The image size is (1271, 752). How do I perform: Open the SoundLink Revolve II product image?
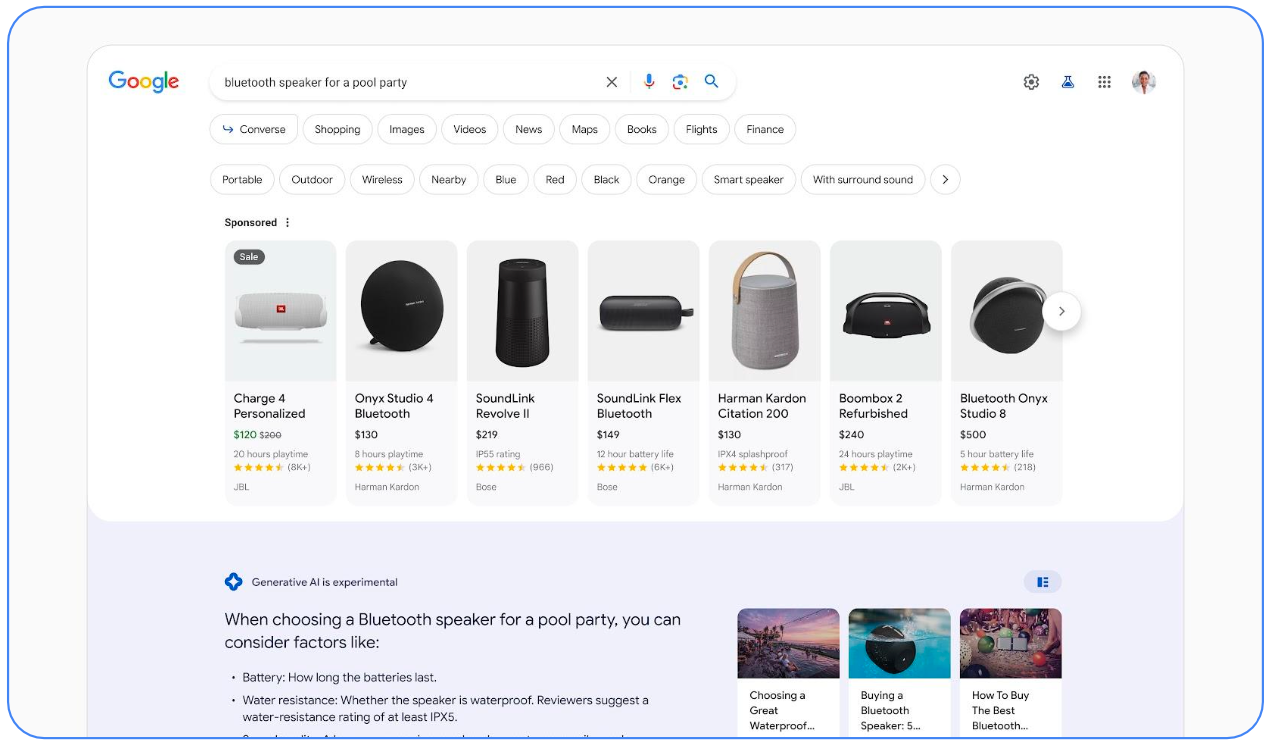pos(522,311)
